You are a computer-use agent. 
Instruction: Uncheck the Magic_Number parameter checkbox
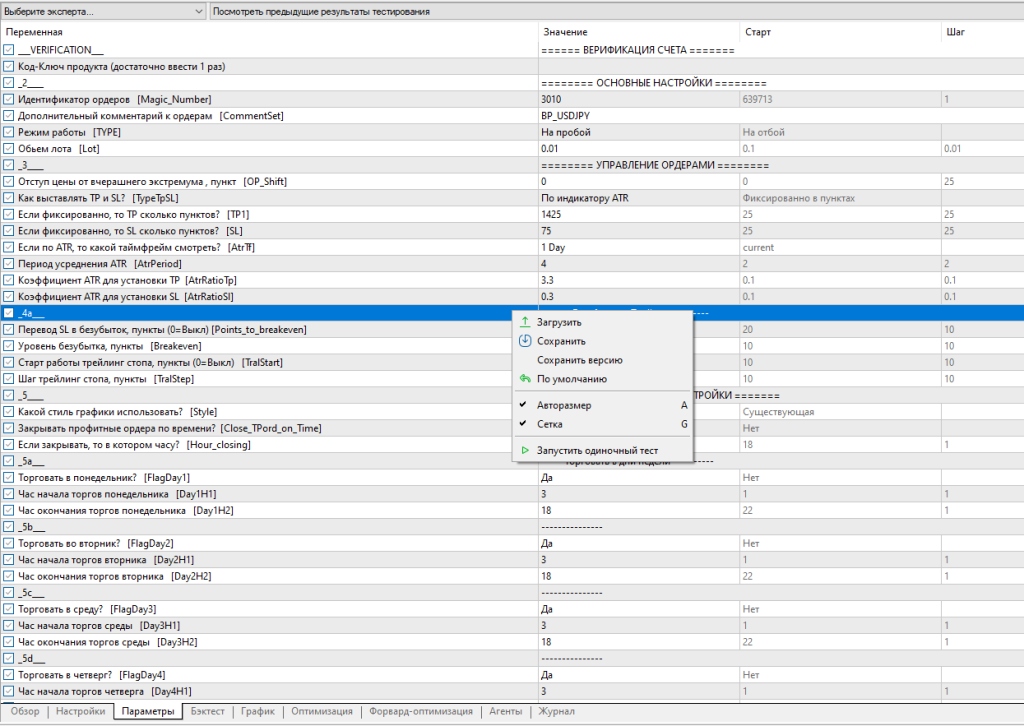9,100
